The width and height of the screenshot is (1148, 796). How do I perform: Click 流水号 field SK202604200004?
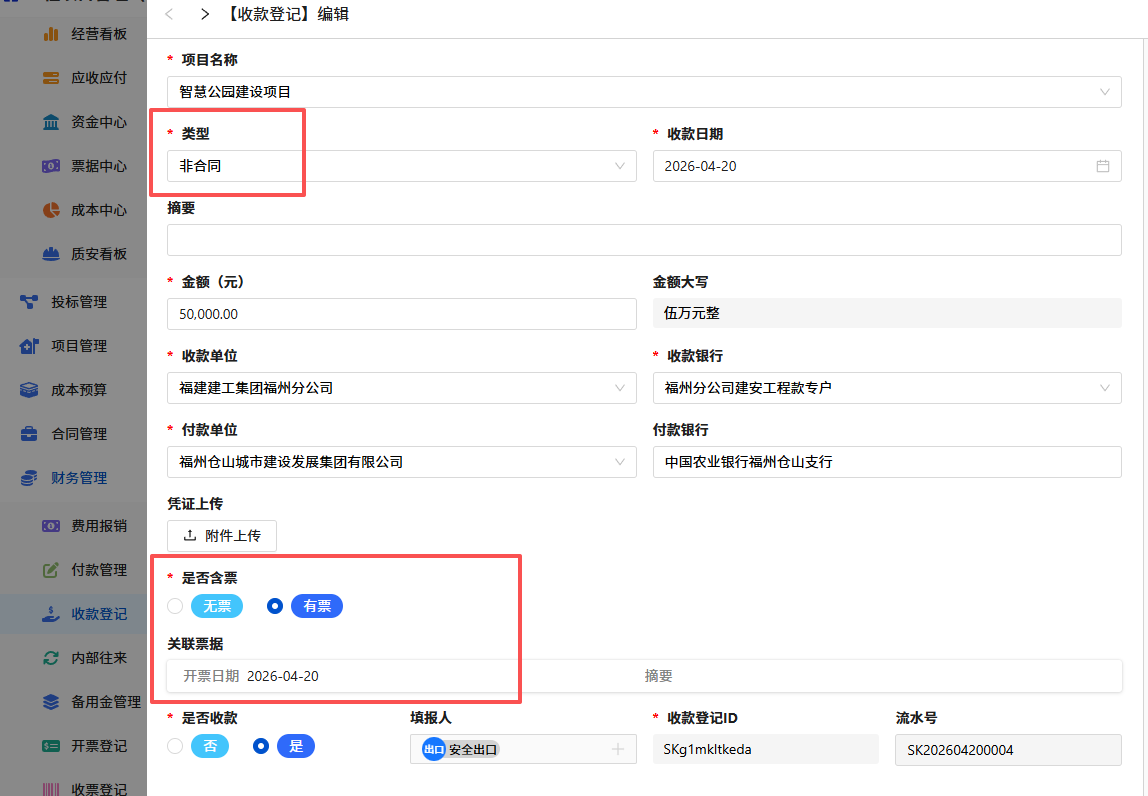(1008, 750)
